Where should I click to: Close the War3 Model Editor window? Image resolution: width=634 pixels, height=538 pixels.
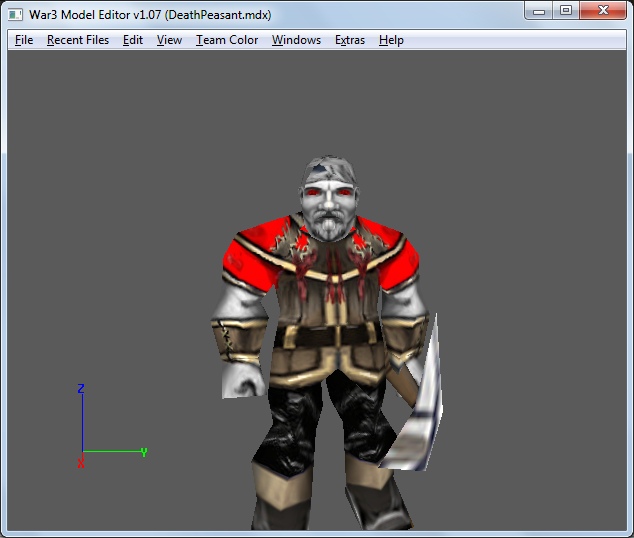pos(603,11)
